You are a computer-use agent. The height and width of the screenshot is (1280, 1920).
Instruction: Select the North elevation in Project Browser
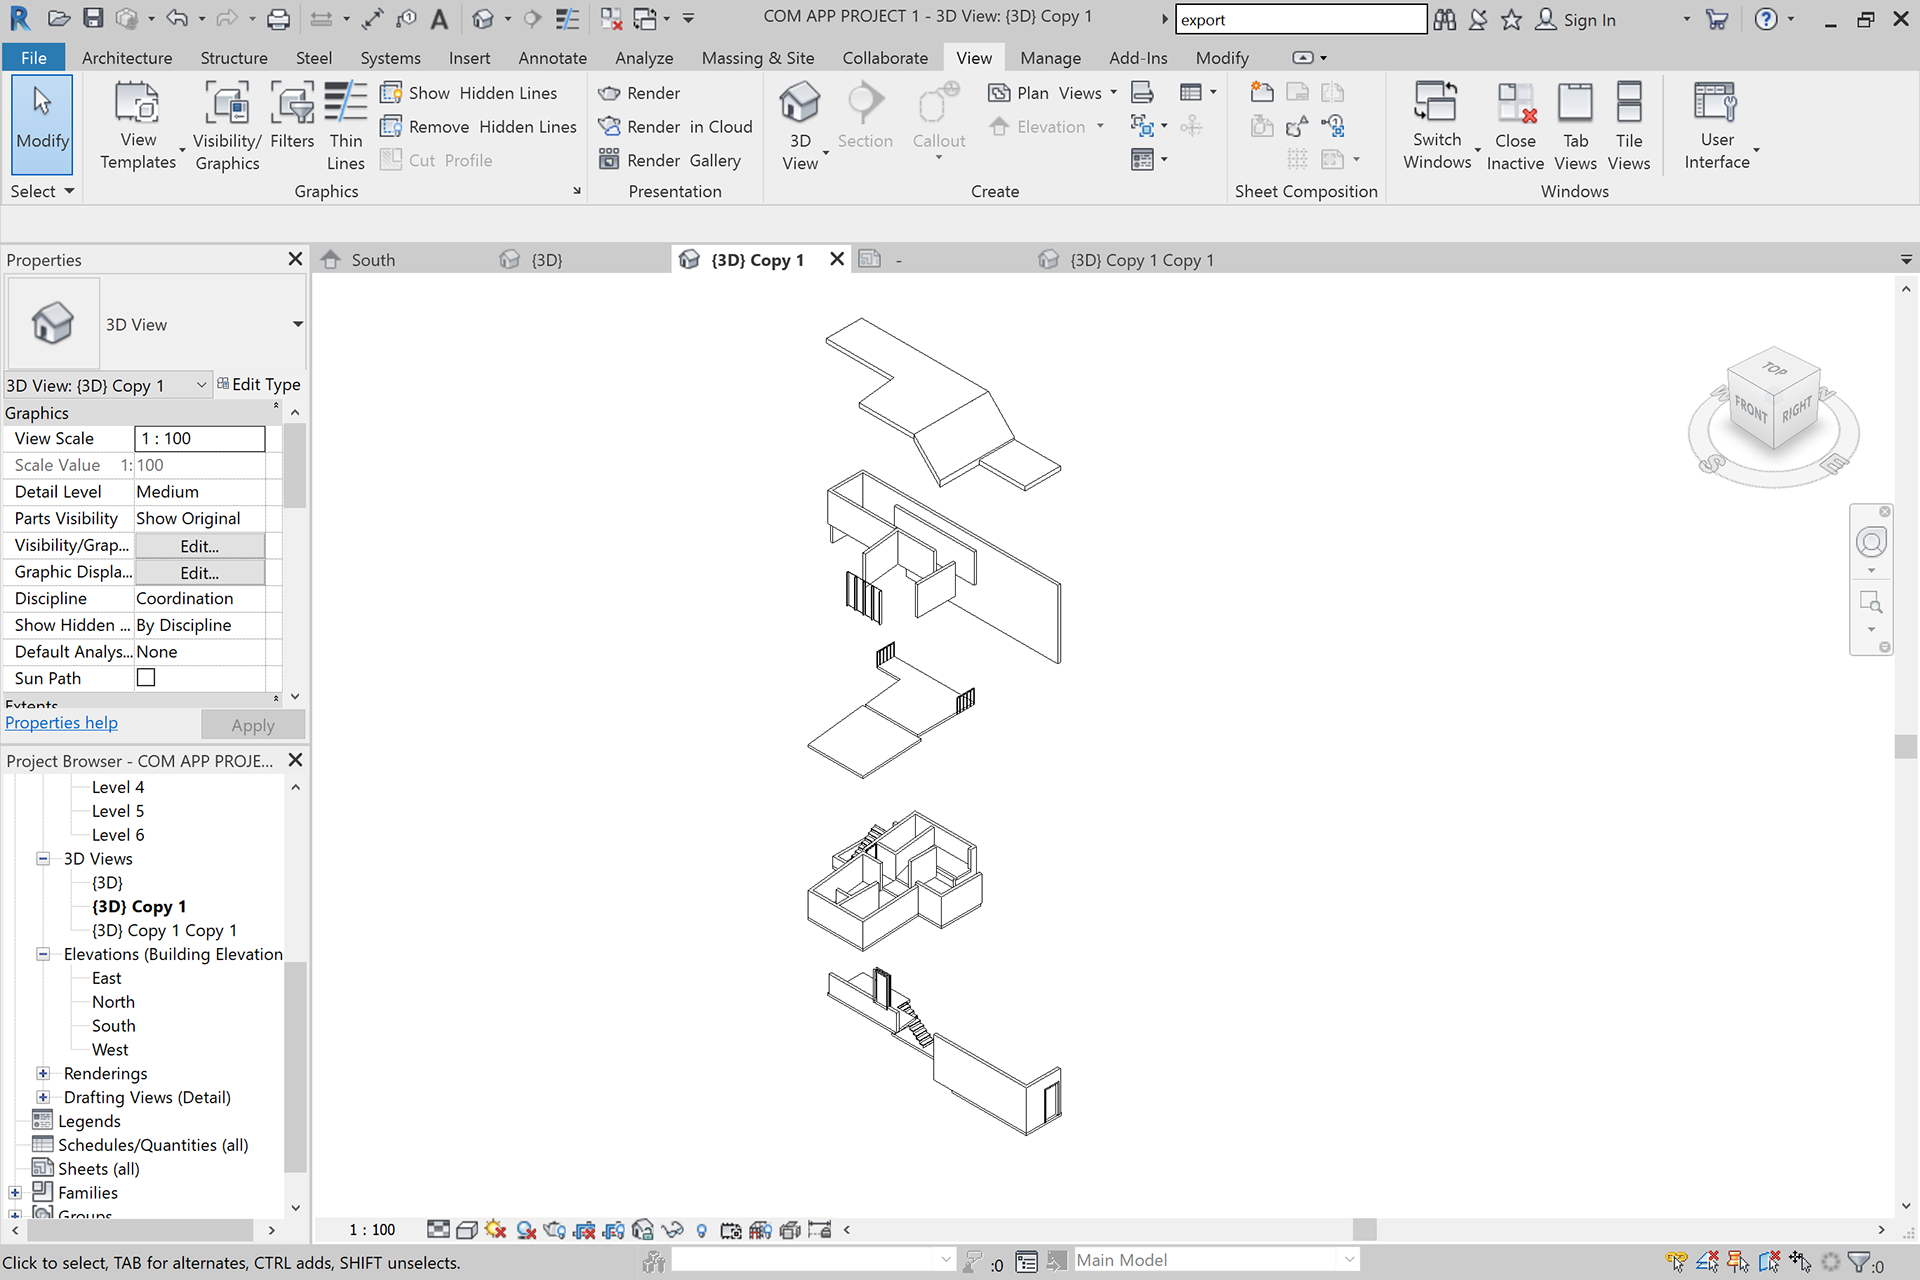(113, 1002)
